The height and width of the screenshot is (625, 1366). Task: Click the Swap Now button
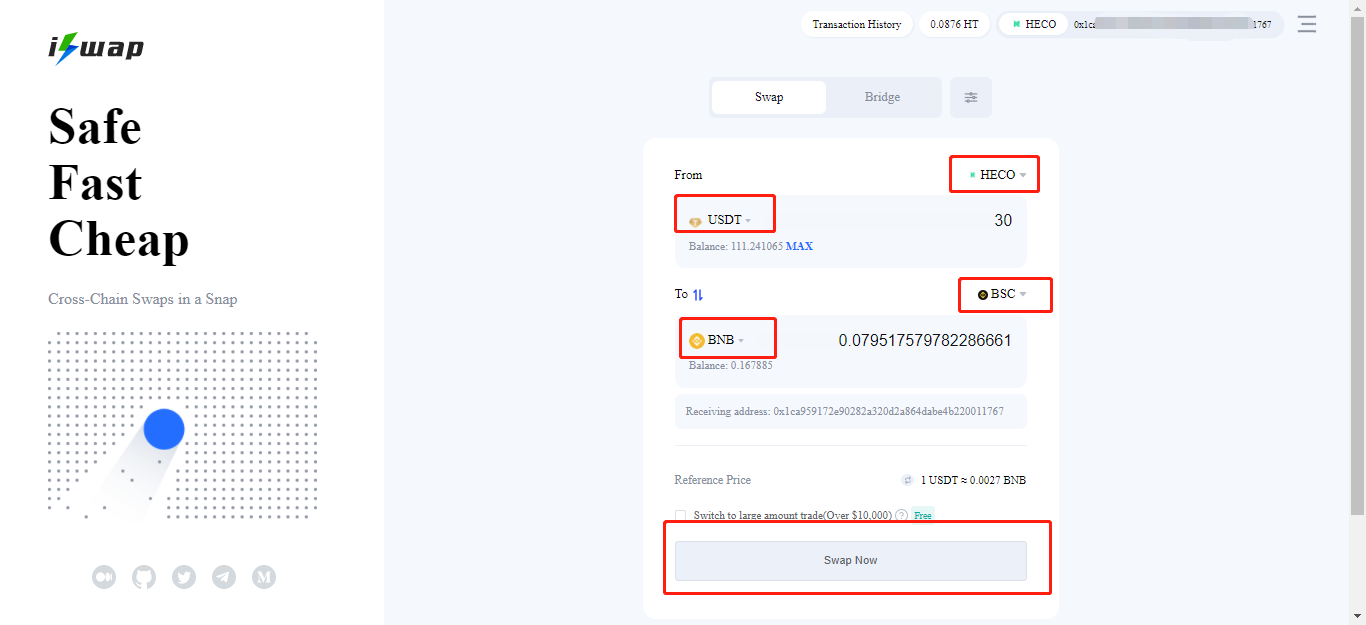pos(851,561)
